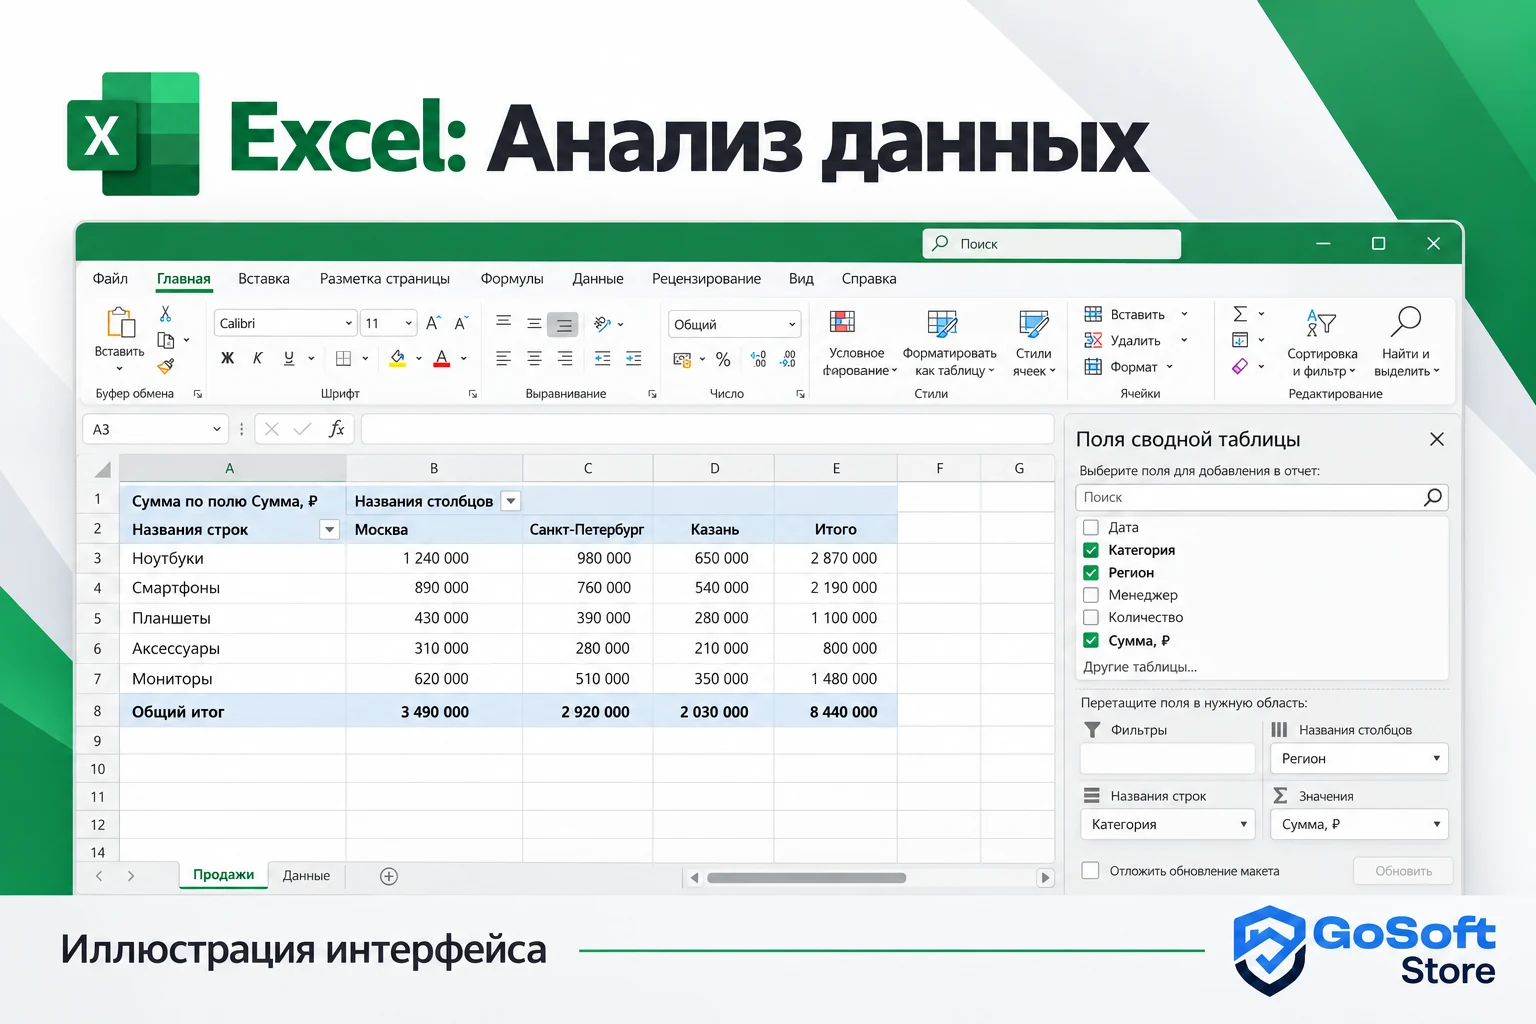This screenshot has width=1536, height=1024.
Task: Toggle italic with the К button
Action: pyautogui.click(x=258, y=358)
